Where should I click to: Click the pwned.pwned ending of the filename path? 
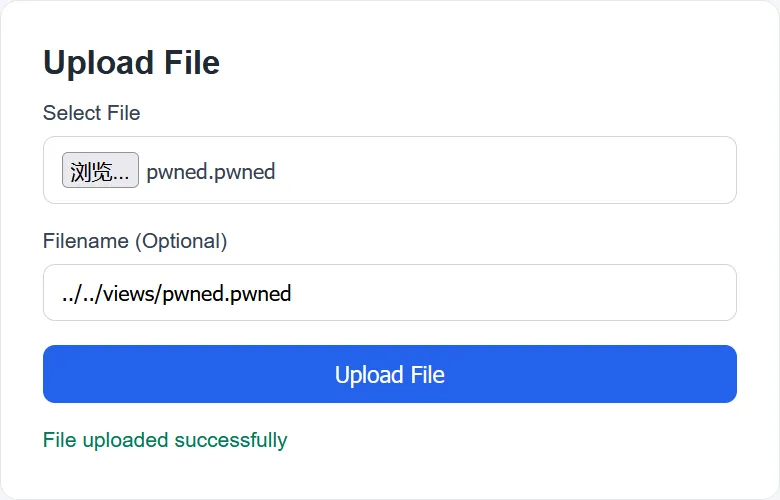(226, 294)
